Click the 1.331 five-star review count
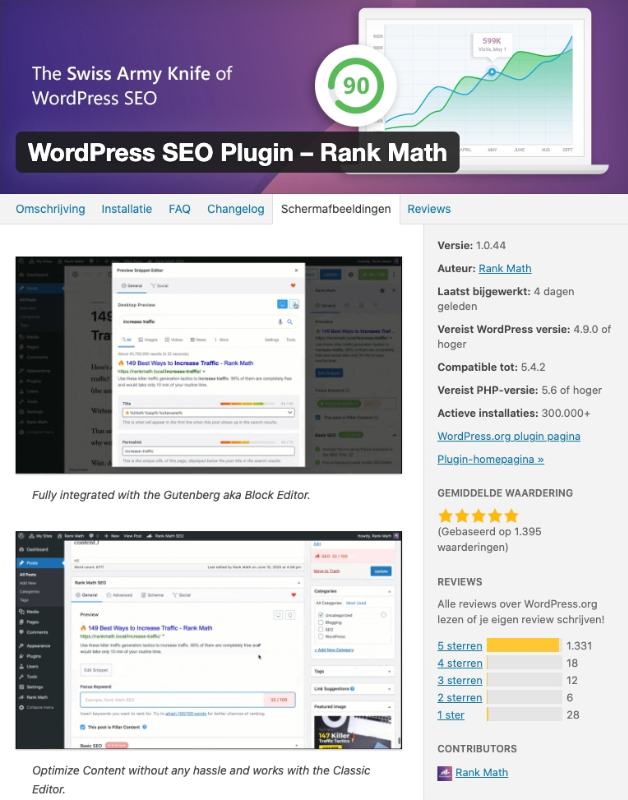Screen dimensions: 628x800 coord(579,646)
